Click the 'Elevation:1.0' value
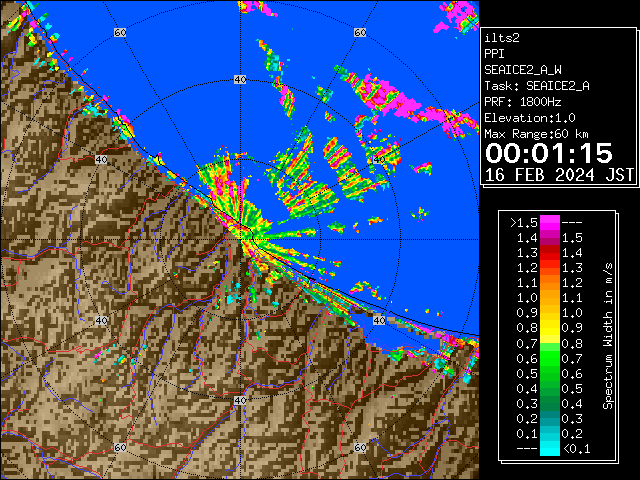This screenshot has width=640, height=480. (530, 118)
